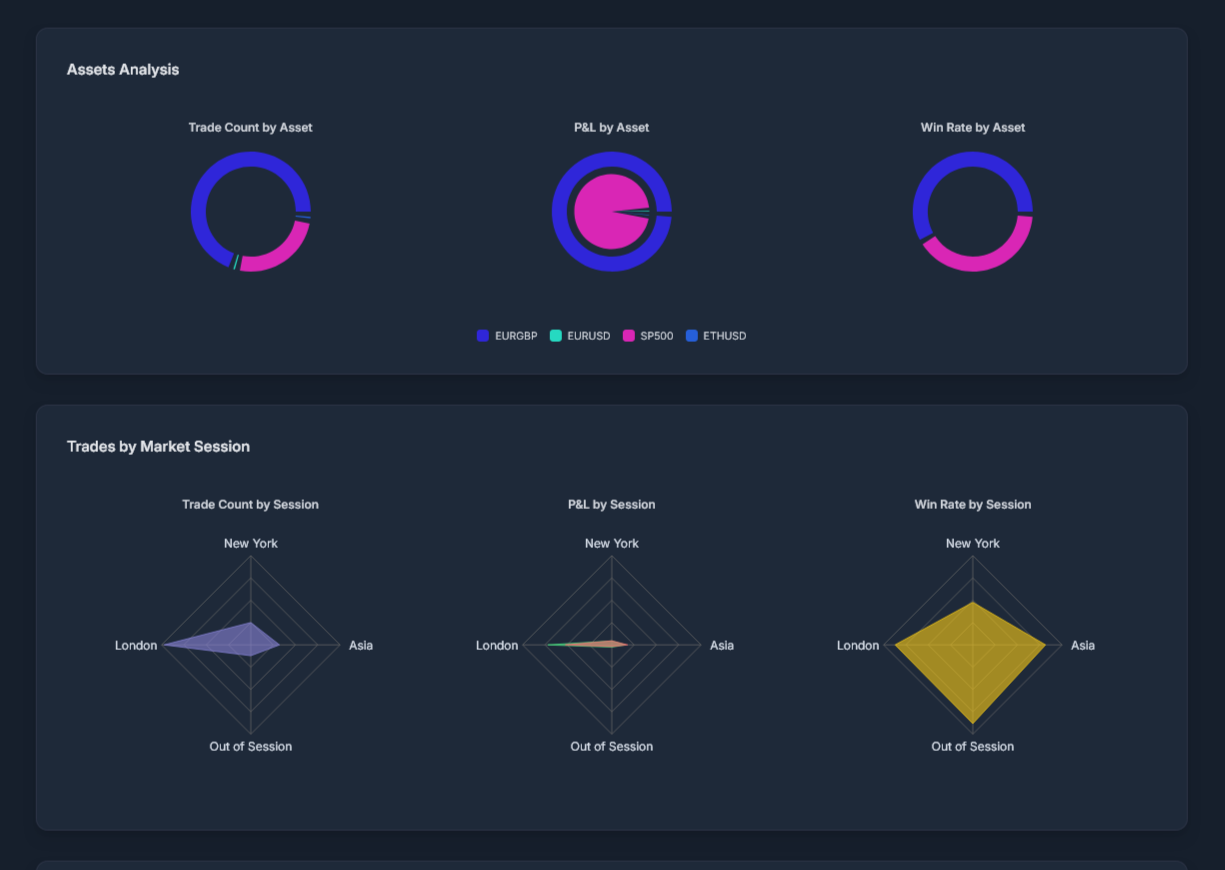Screen dimensions: 1225x870
Task: Click the Win Rate by Asset title
Action: coord(972,127)
